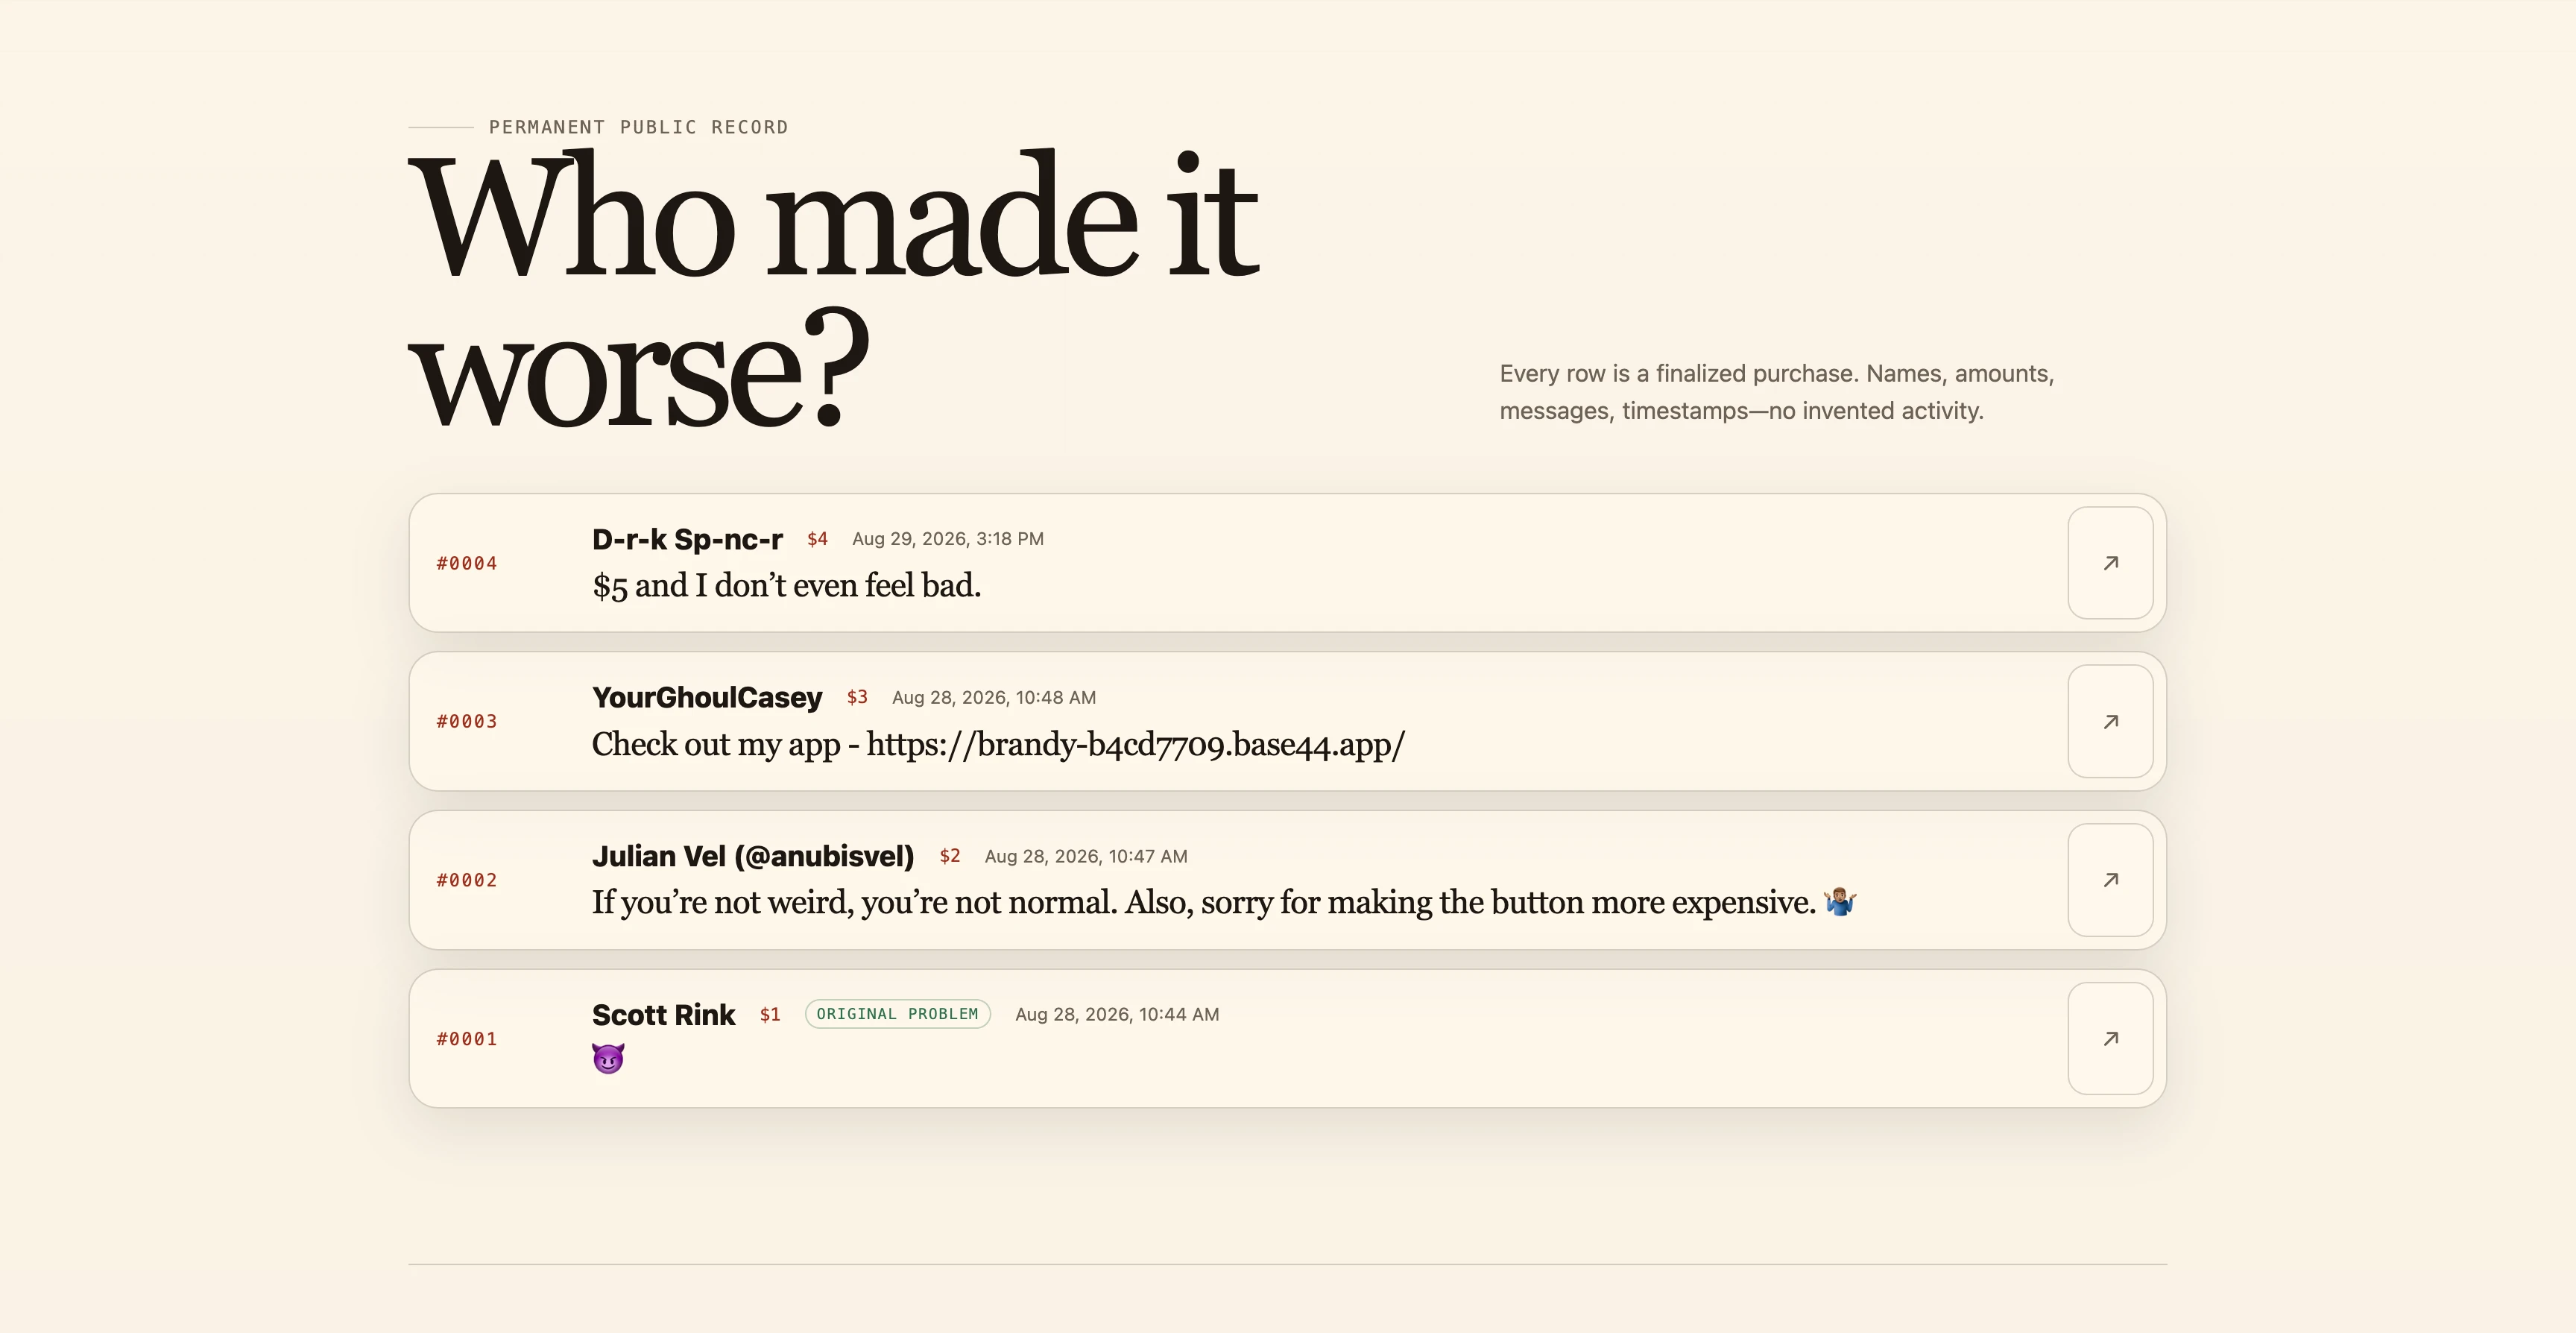Image resolution: width=2576 pixels, height=1333 pixels.
Task: Click YourGhoulCasey name
Action: click(x=707, y=697)
